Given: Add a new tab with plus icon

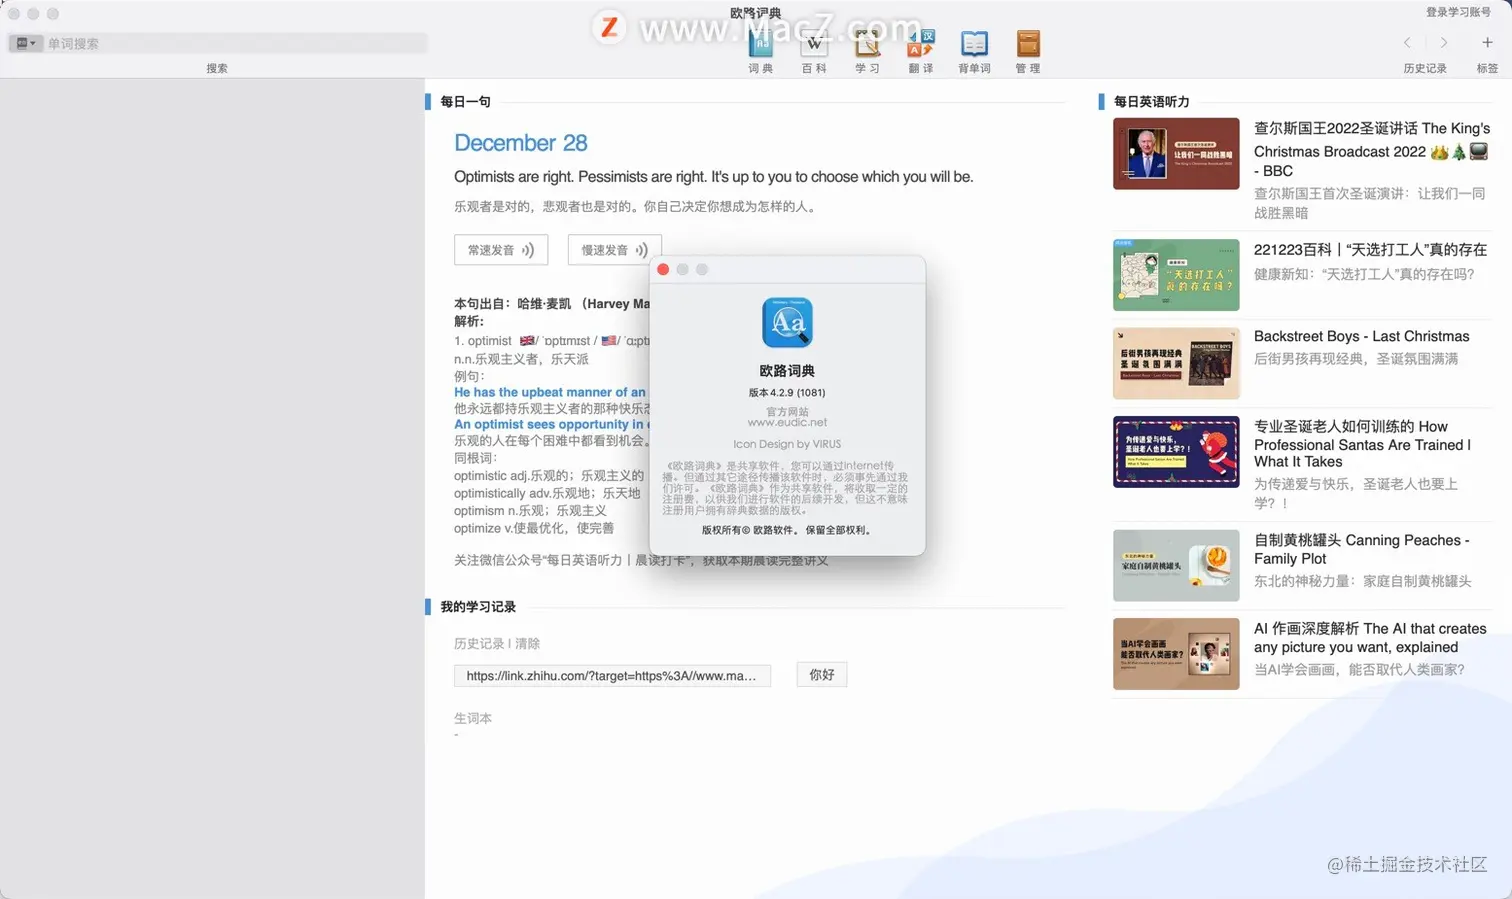Looking at the screenshot, I should 1487,42.
